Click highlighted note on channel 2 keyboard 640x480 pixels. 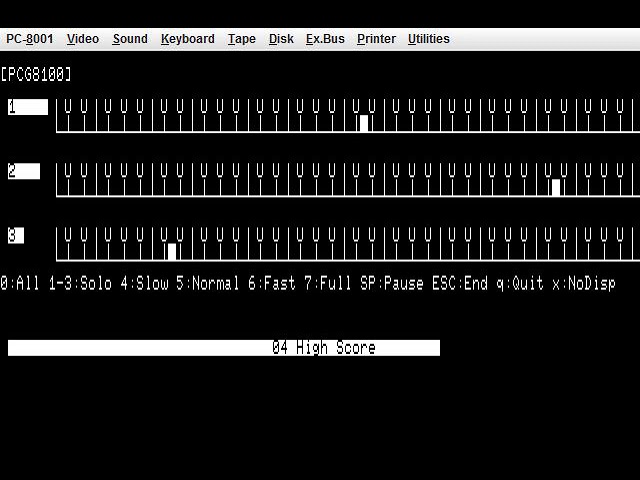coord(556,187)
